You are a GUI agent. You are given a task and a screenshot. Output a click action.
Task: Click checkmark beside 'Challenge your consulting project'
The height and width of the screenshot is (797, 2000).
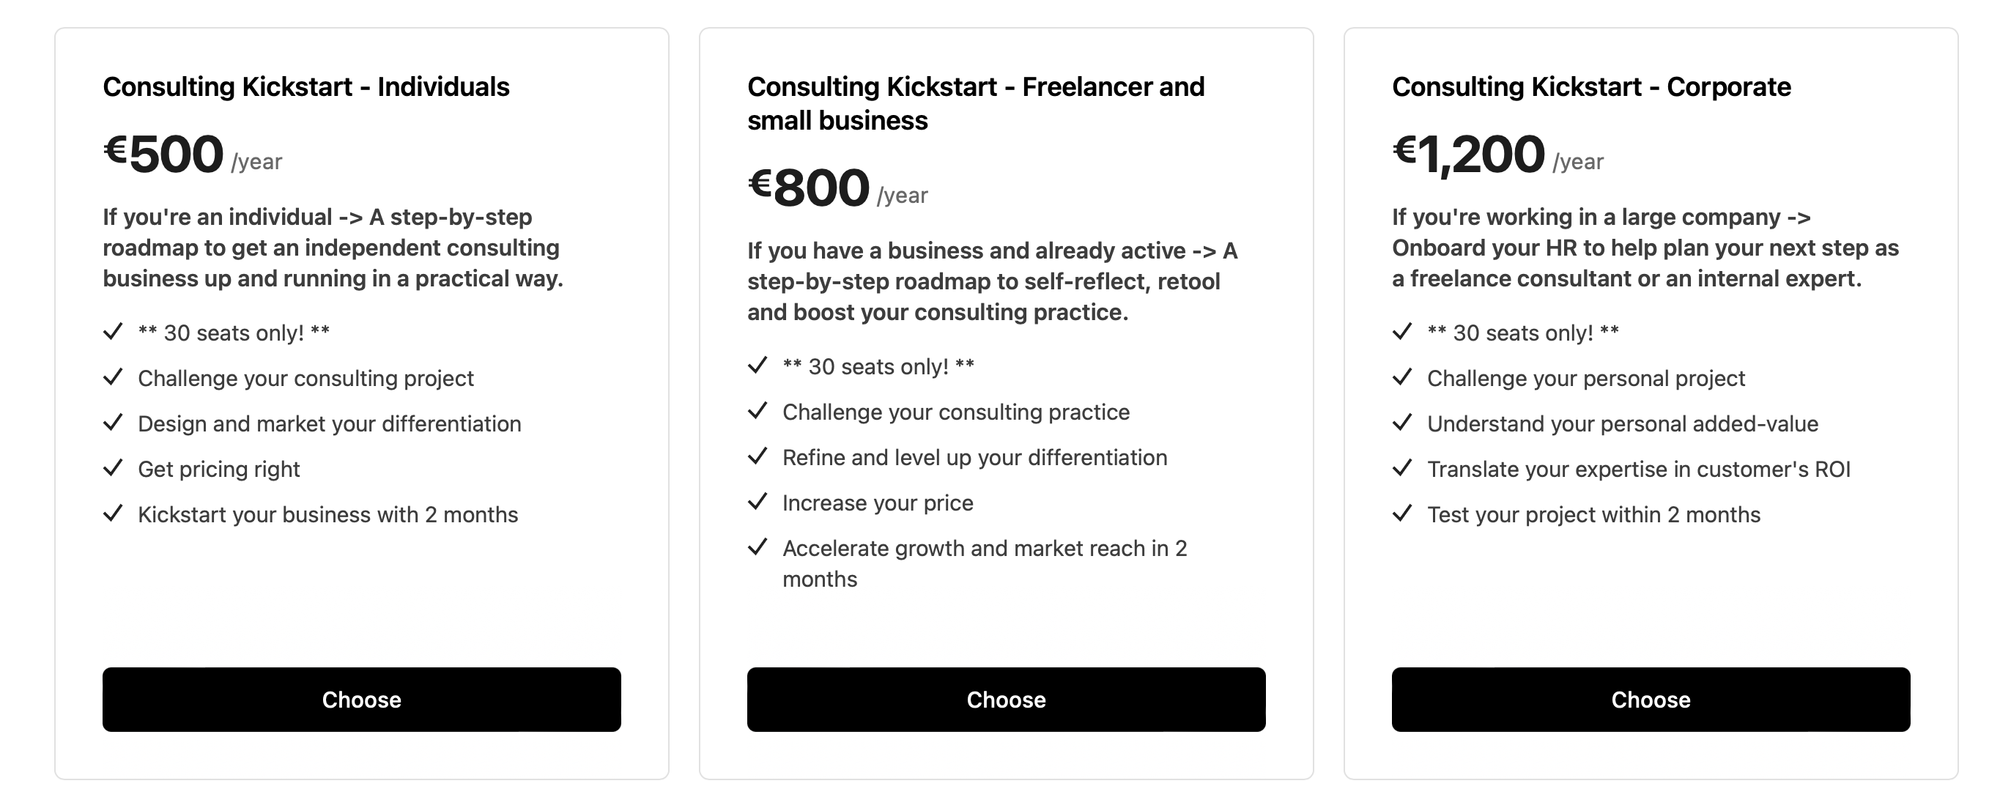click(113, 377)
